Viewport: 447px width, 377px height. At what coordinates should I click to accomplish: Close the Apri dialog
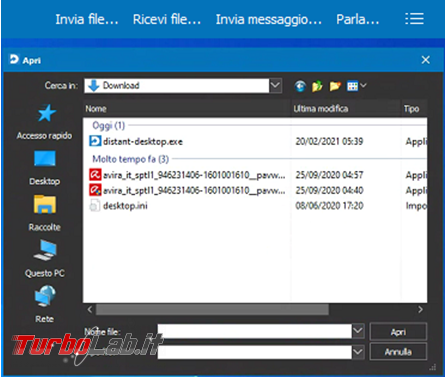[x=425, y=60]
